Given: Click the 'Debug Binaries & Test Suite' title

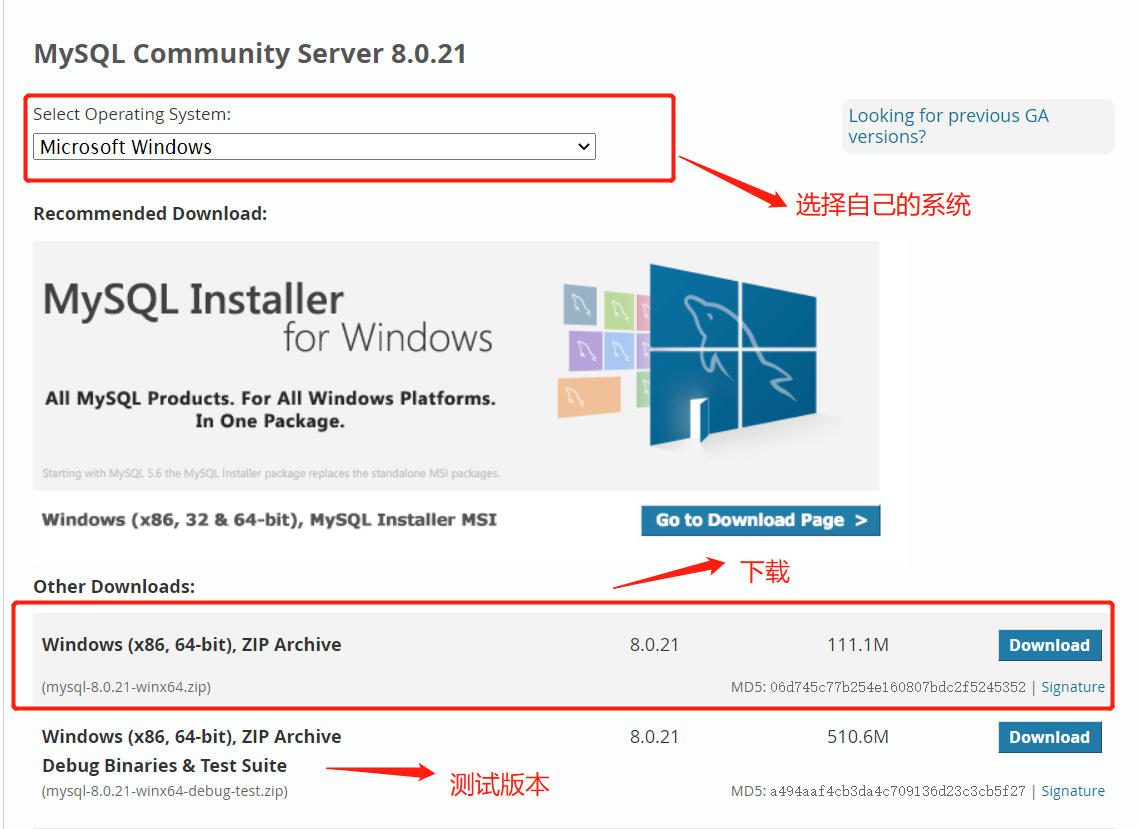Looking at the screenshot, I should 164,766.
